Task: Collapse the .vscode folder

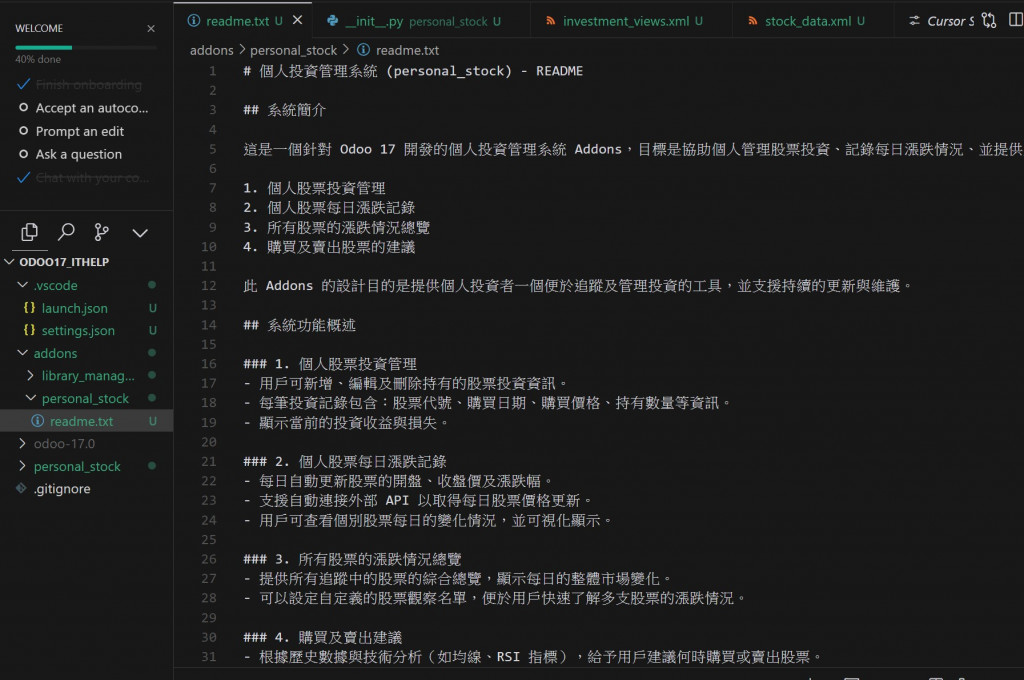Action: [x=86, y=285]
